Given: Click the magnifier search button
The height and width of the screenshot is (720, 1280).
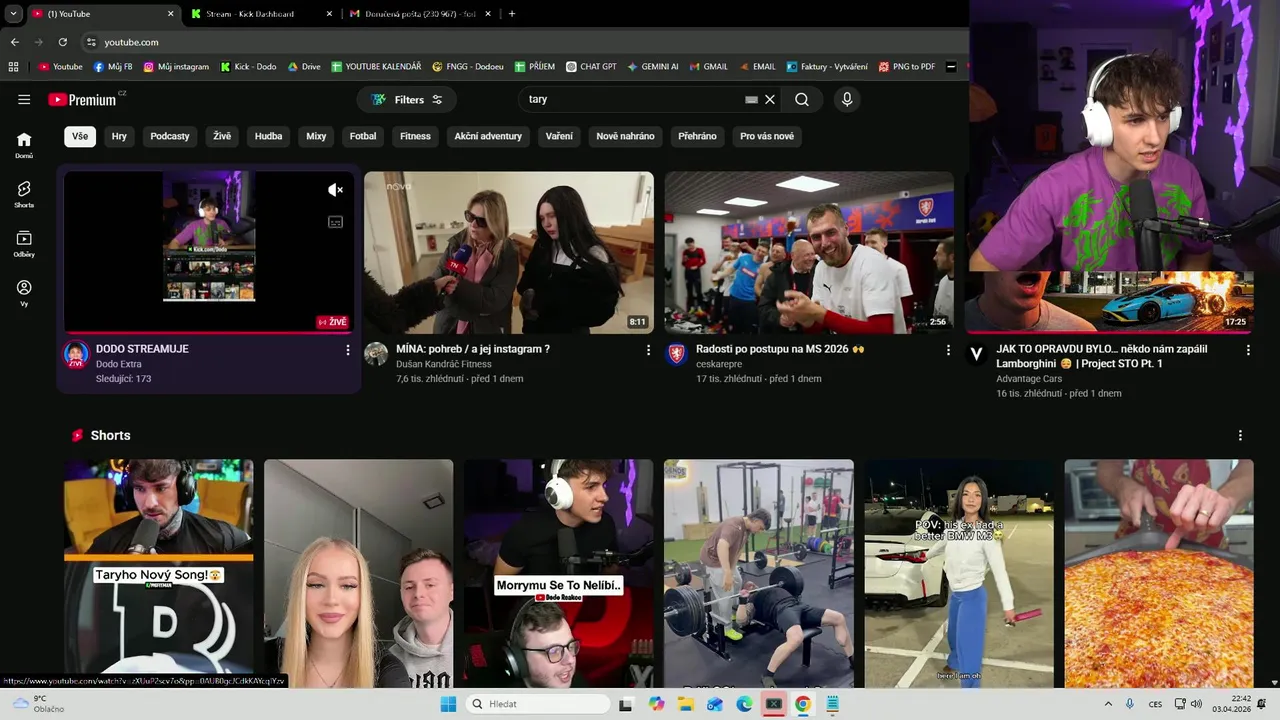Looking at the screenshot, I should (802, 99).
